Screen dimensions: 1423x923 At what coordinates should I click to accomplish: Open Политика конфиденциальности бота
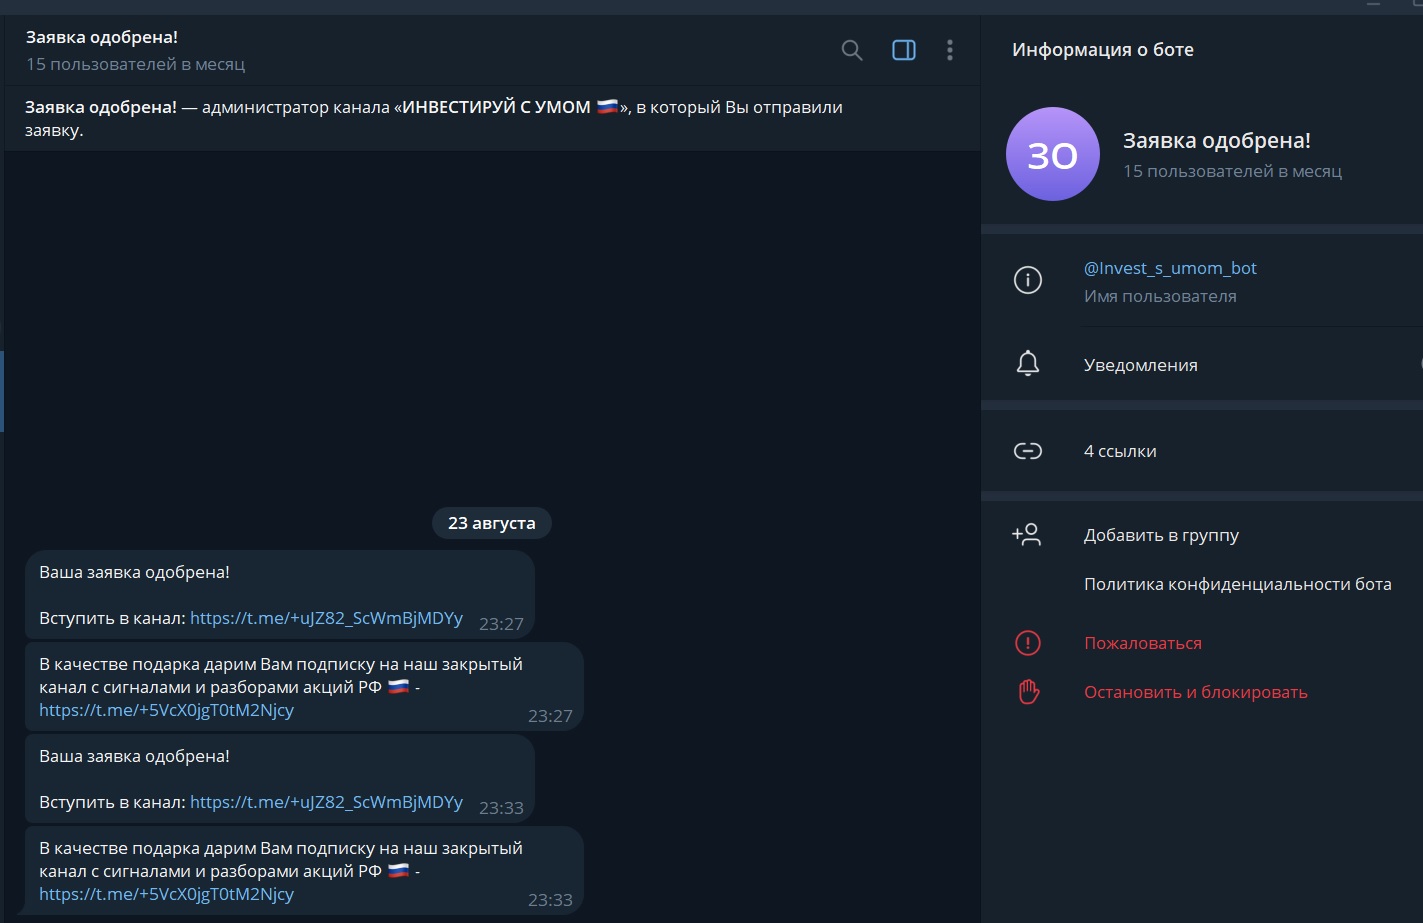(1238, 584)
